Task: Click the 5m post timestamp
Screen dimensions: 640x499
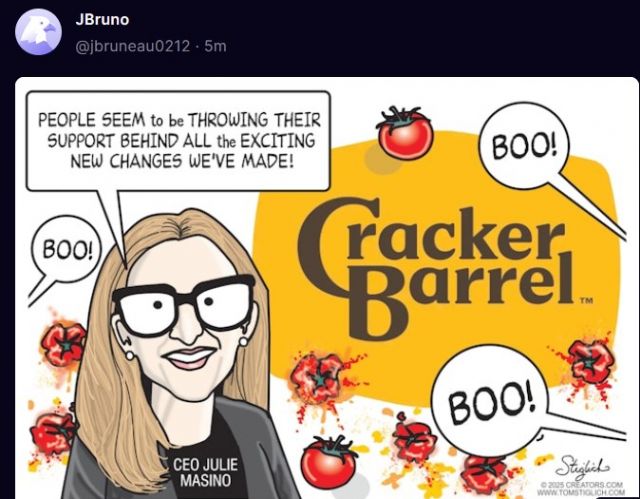Action: click(215, 46)
